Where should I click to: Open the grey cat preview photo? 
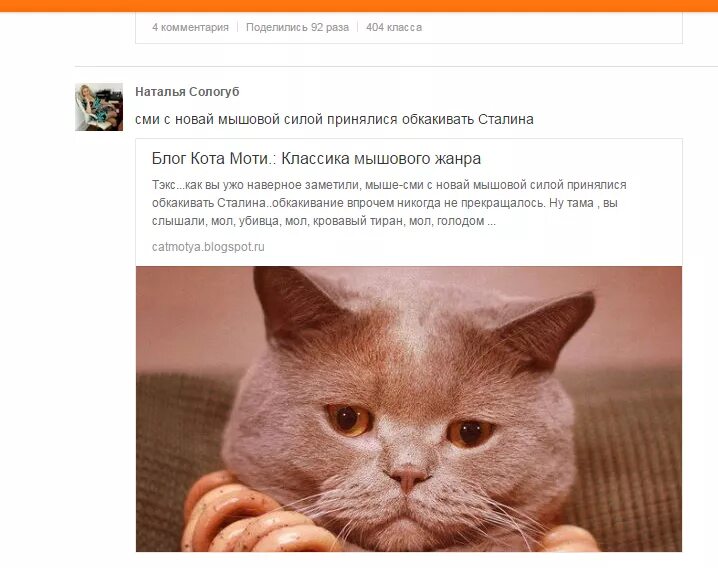coord(408,409)
